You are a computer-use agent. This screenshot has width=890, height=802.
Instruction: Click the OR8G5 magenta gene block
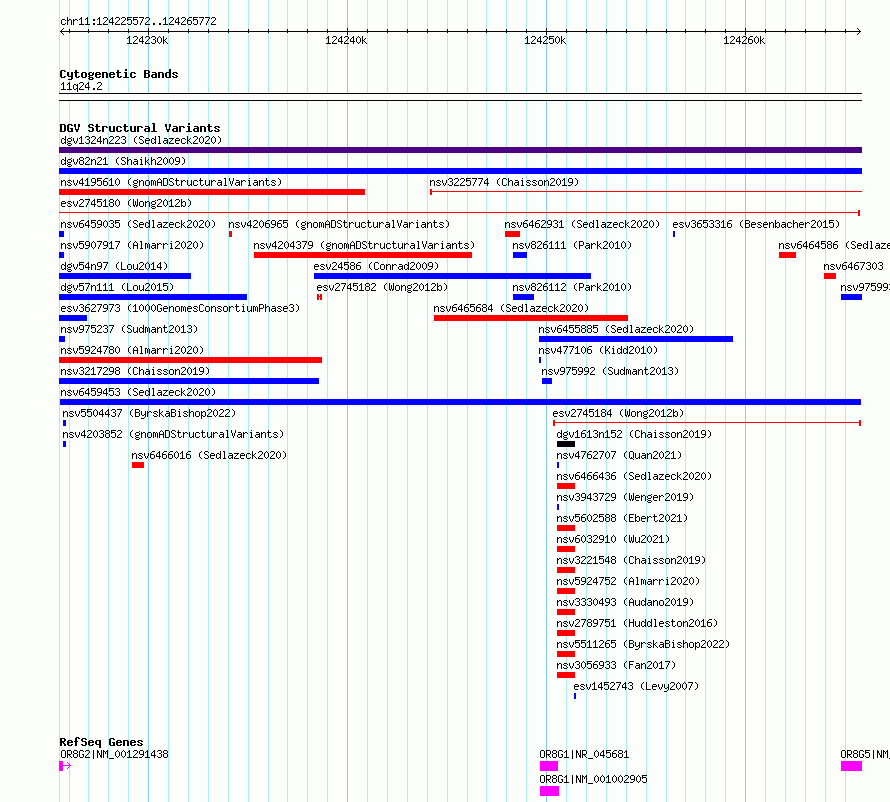(x=851, y=766)
